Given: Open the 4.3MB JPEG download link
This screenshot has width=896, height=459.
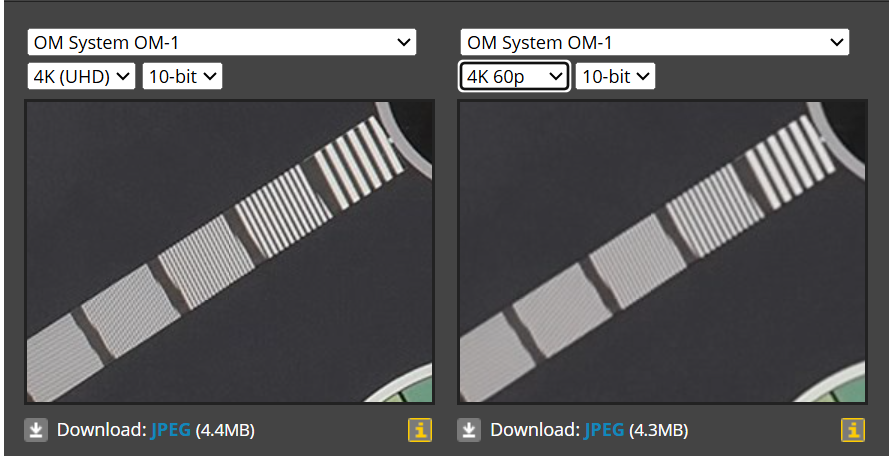Looking at the screenshot, I should click(603, 430).
